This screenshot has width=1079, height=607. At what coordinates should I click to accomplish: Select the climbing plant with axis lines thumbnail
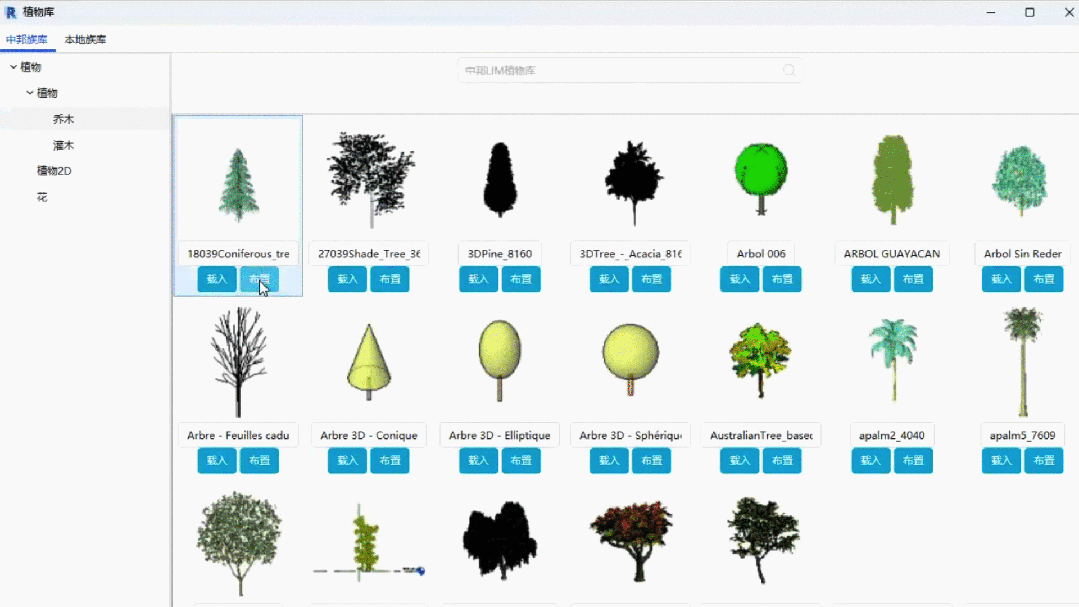click(x=368, y=544)
